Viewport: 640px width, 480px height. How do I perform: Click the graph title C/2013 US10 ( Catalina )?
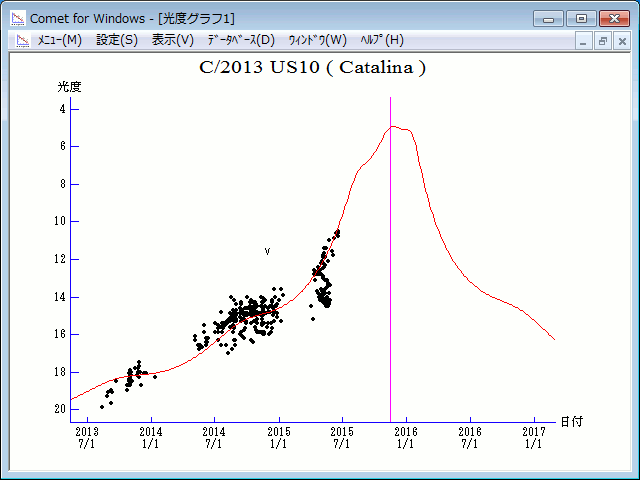point(312,67)
